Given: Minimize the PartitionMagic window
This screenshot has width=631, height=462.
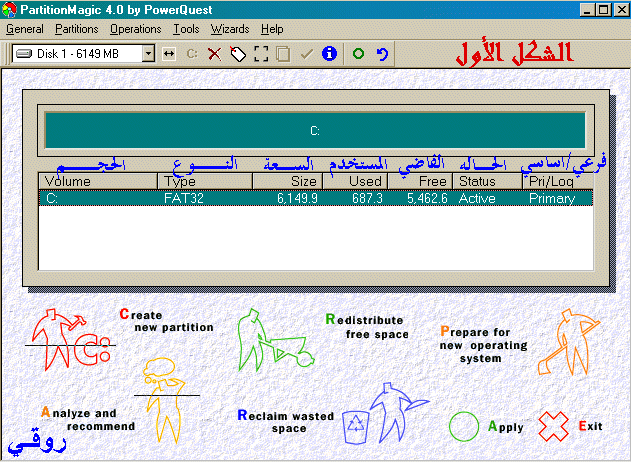Looking at the screenshot, I should [587, 10].
